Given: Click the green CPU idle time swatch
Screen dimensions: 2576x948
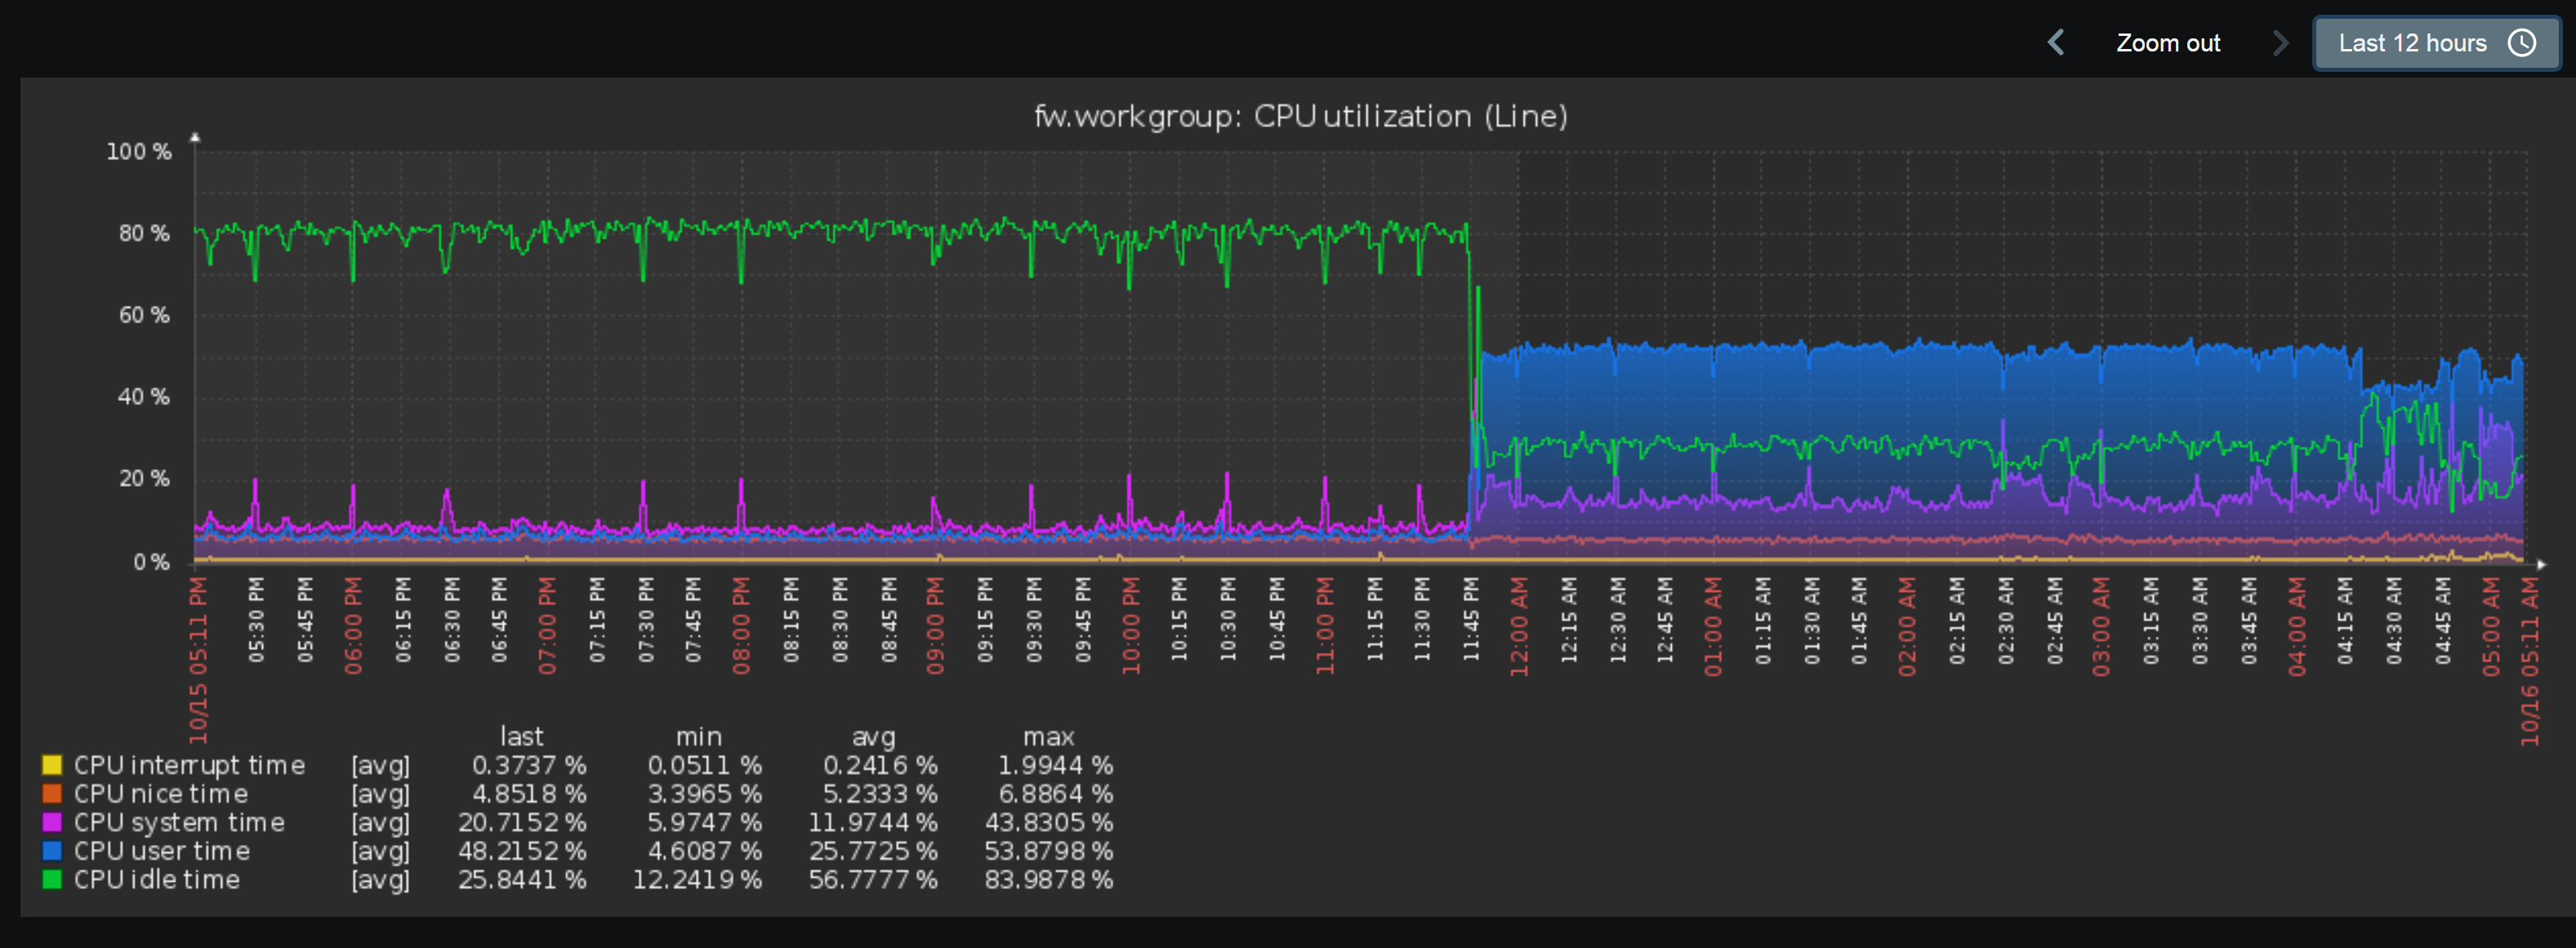Looking at the screenshot, I should [x=52, y=880].
